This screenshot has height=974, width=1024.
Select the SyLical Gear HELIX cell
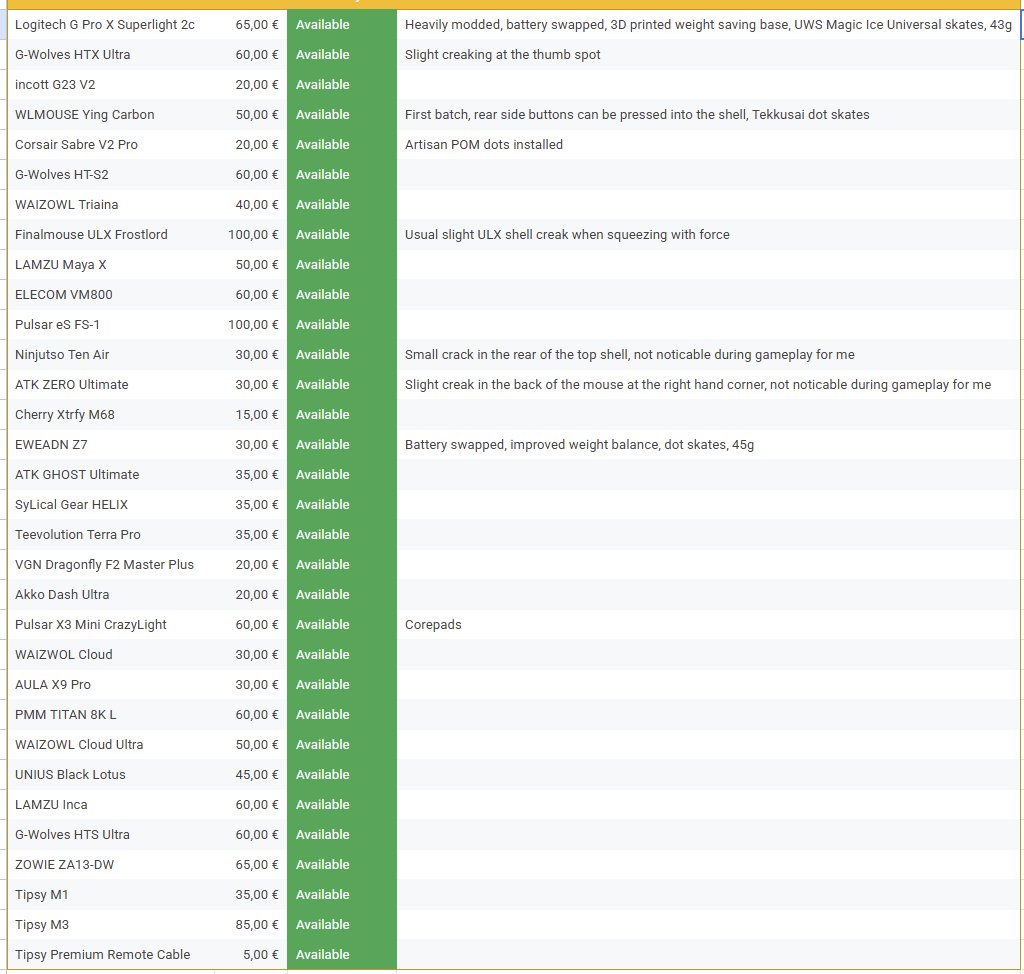[x=111, y=506]
